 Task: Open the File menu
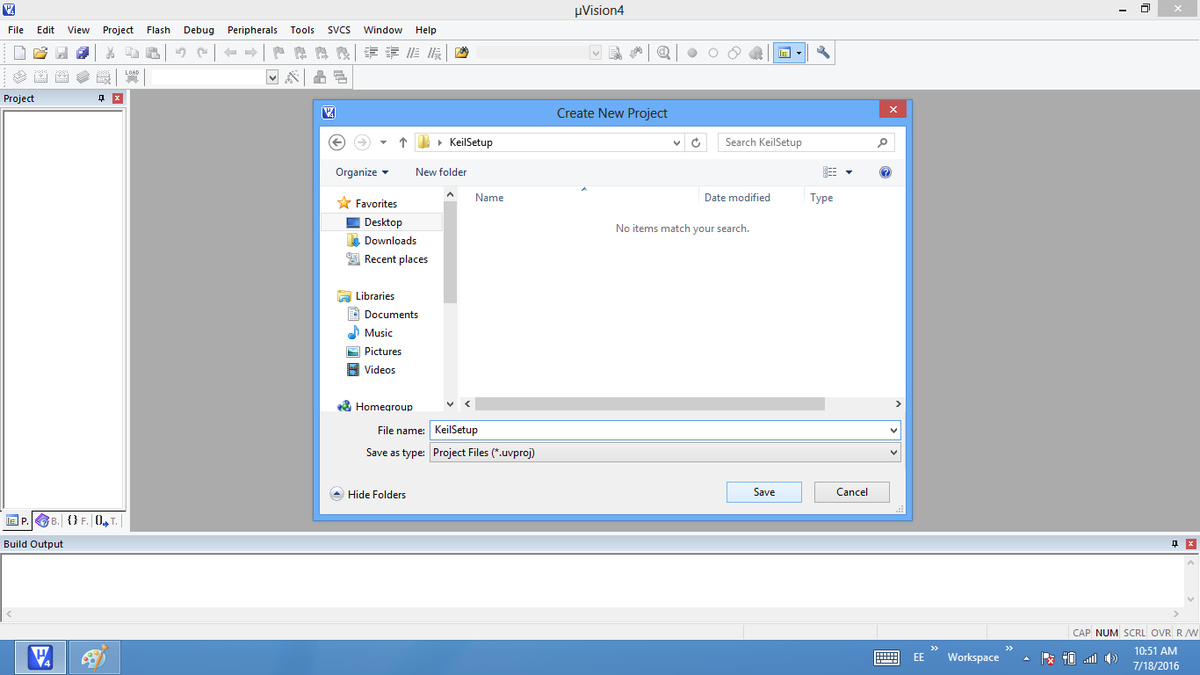point(16,30)
